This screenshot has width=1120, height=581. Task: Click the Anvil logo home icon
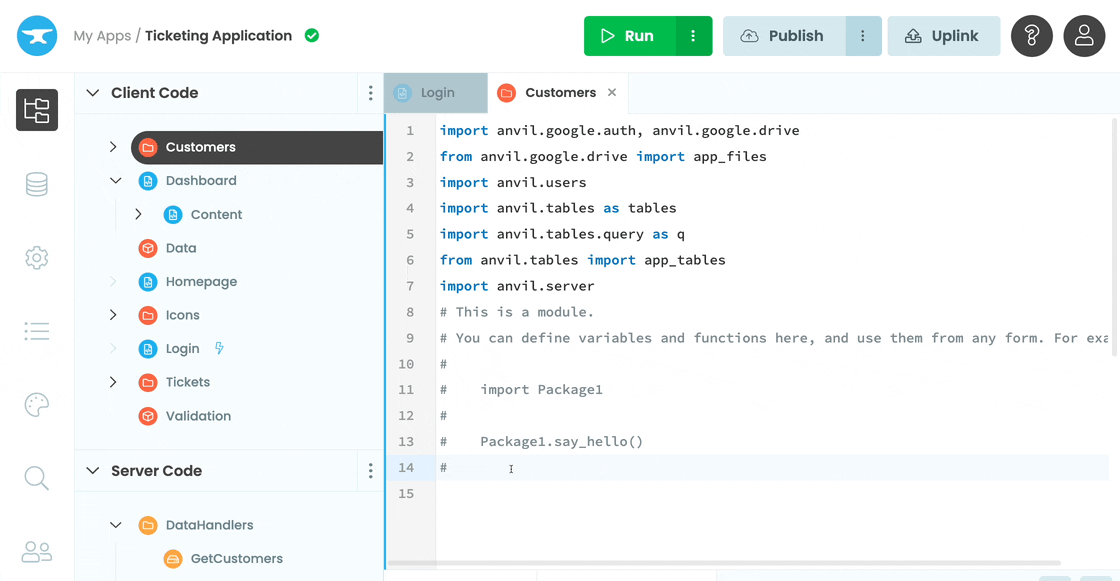pyautogui.click(x=37, y=36)
